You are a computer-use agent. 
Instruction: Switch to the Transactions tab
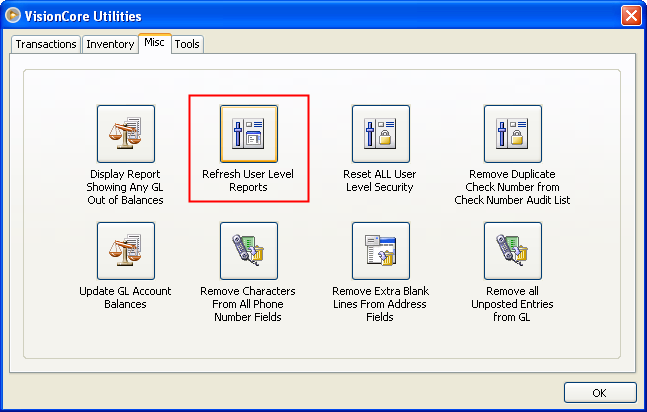(46, 44)
